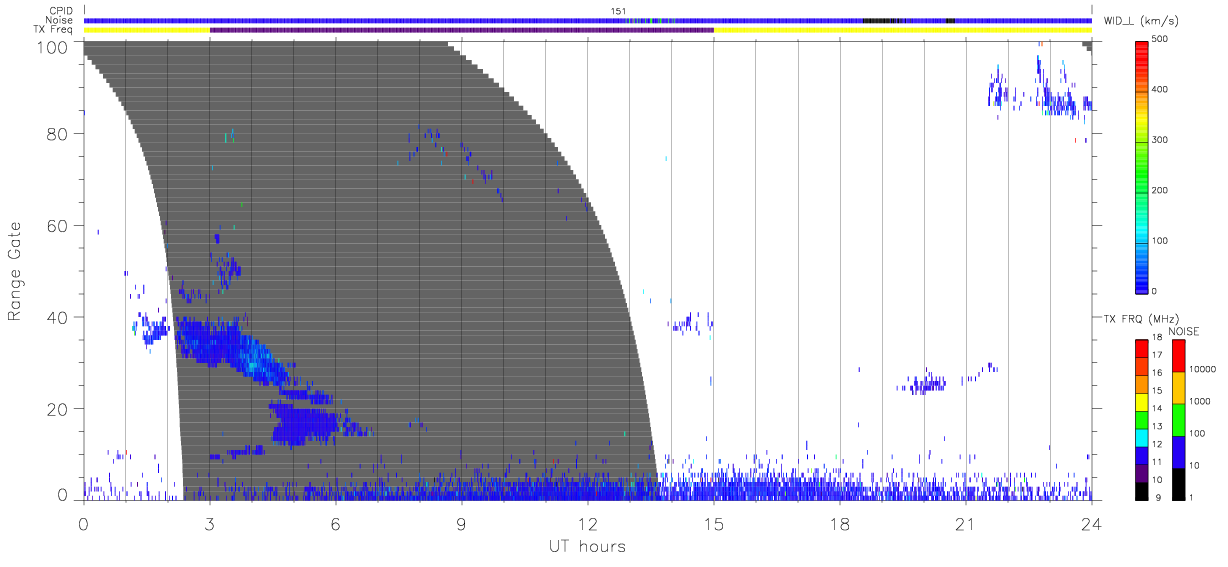Screen dimensions: 1228x567
Task: Click the Range Gate axis title
Action: pos(16,272)
